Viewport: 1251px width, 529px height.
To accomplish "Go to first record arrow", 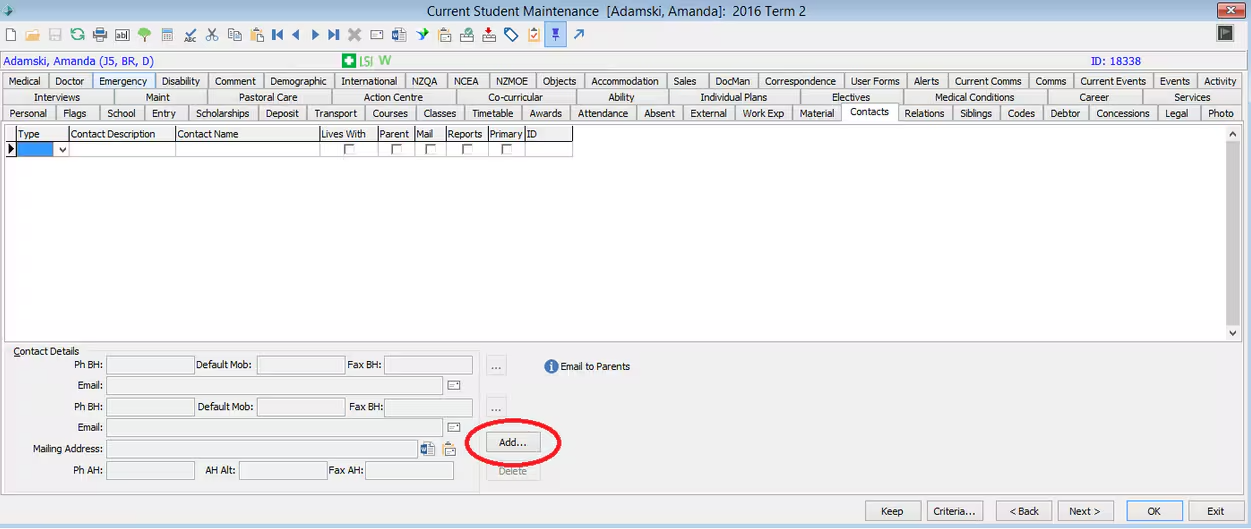I will tap(278, 35).
